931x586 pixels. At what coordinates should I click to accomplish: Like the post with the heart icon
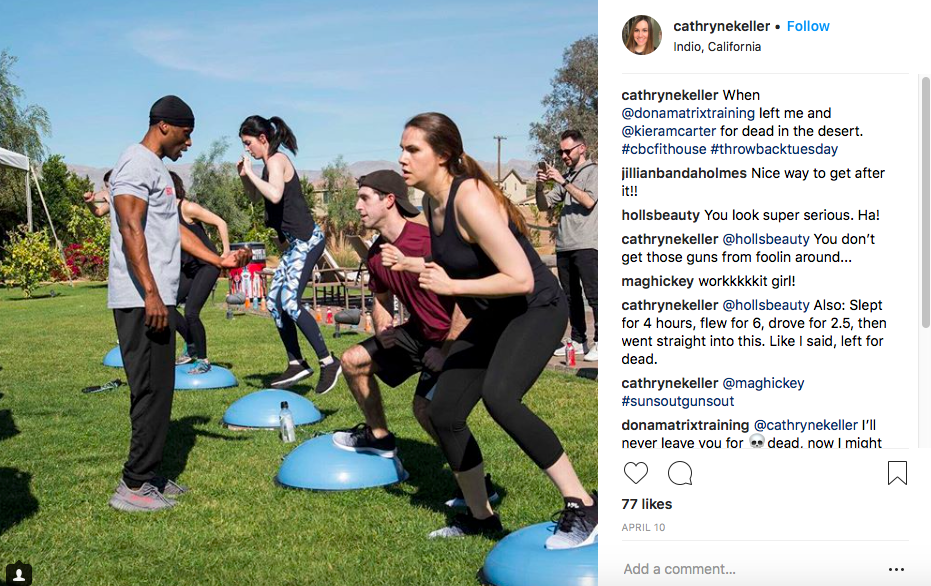[635, 473]
